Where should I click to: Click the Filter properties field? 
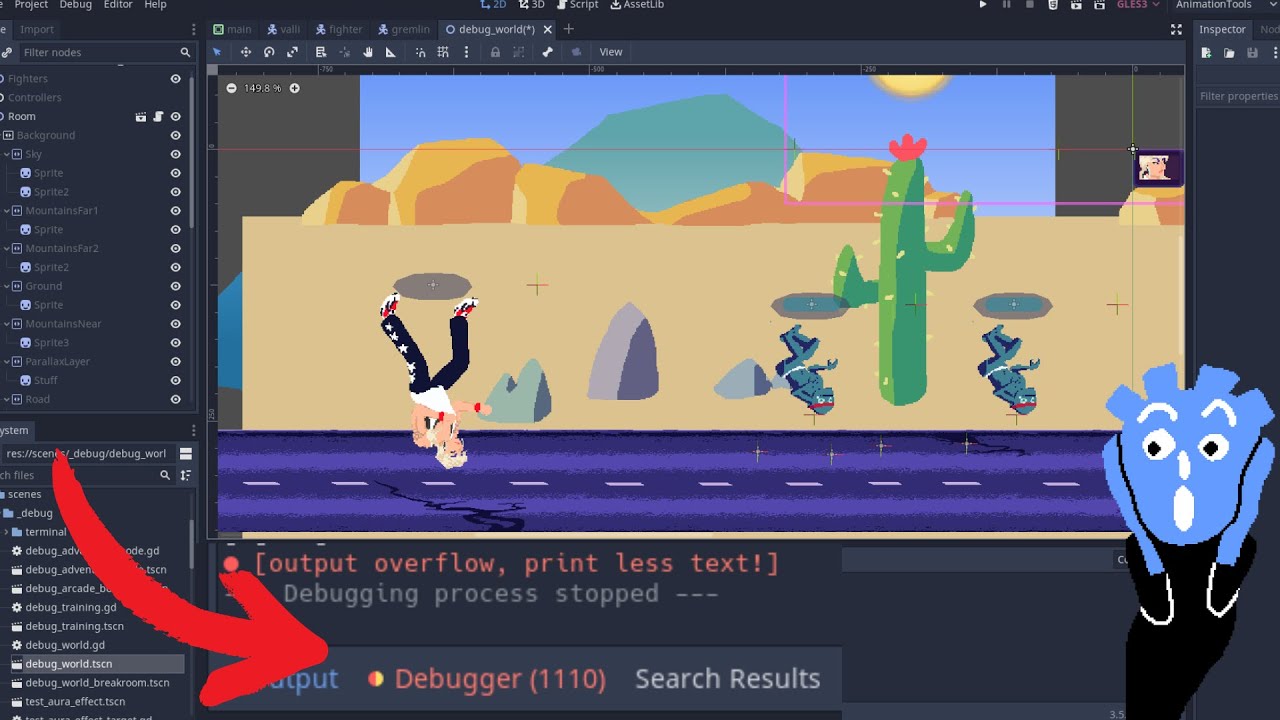point(1238,96)
